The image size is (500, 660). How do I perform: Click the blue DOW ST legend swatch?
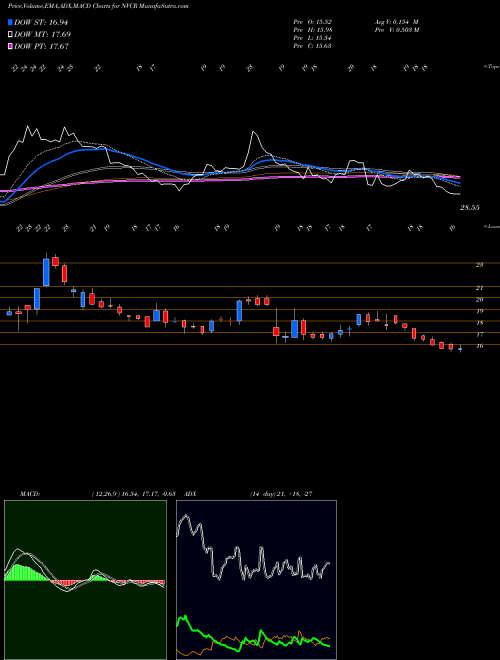point(10,22)
